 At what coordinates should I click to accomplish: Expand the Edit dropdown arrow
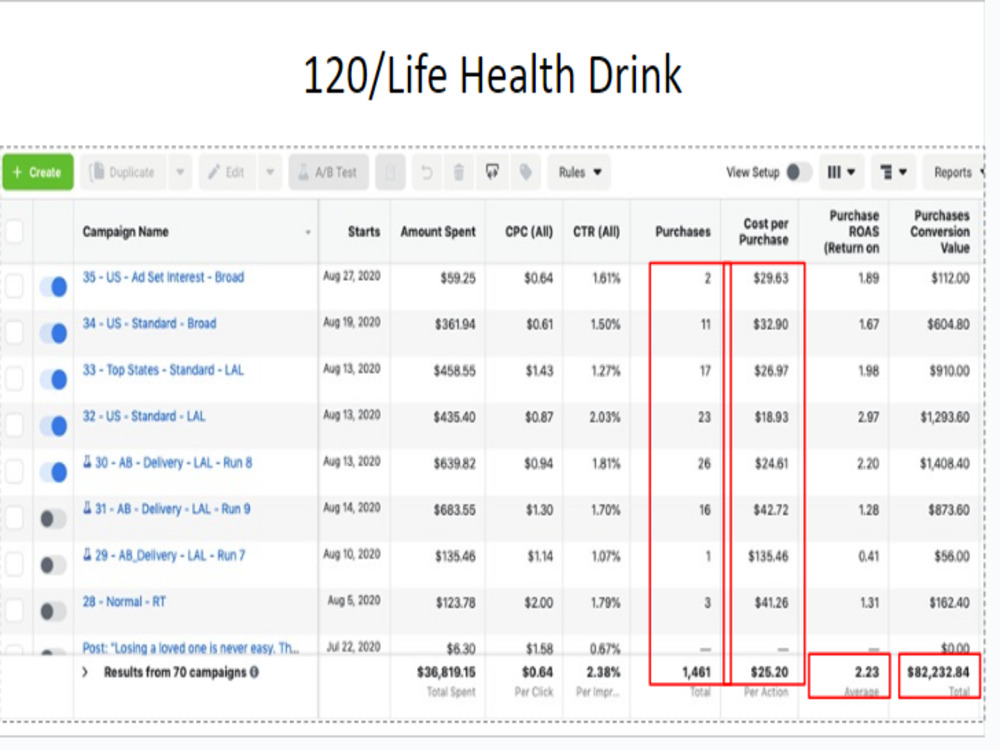pos(271,172)
